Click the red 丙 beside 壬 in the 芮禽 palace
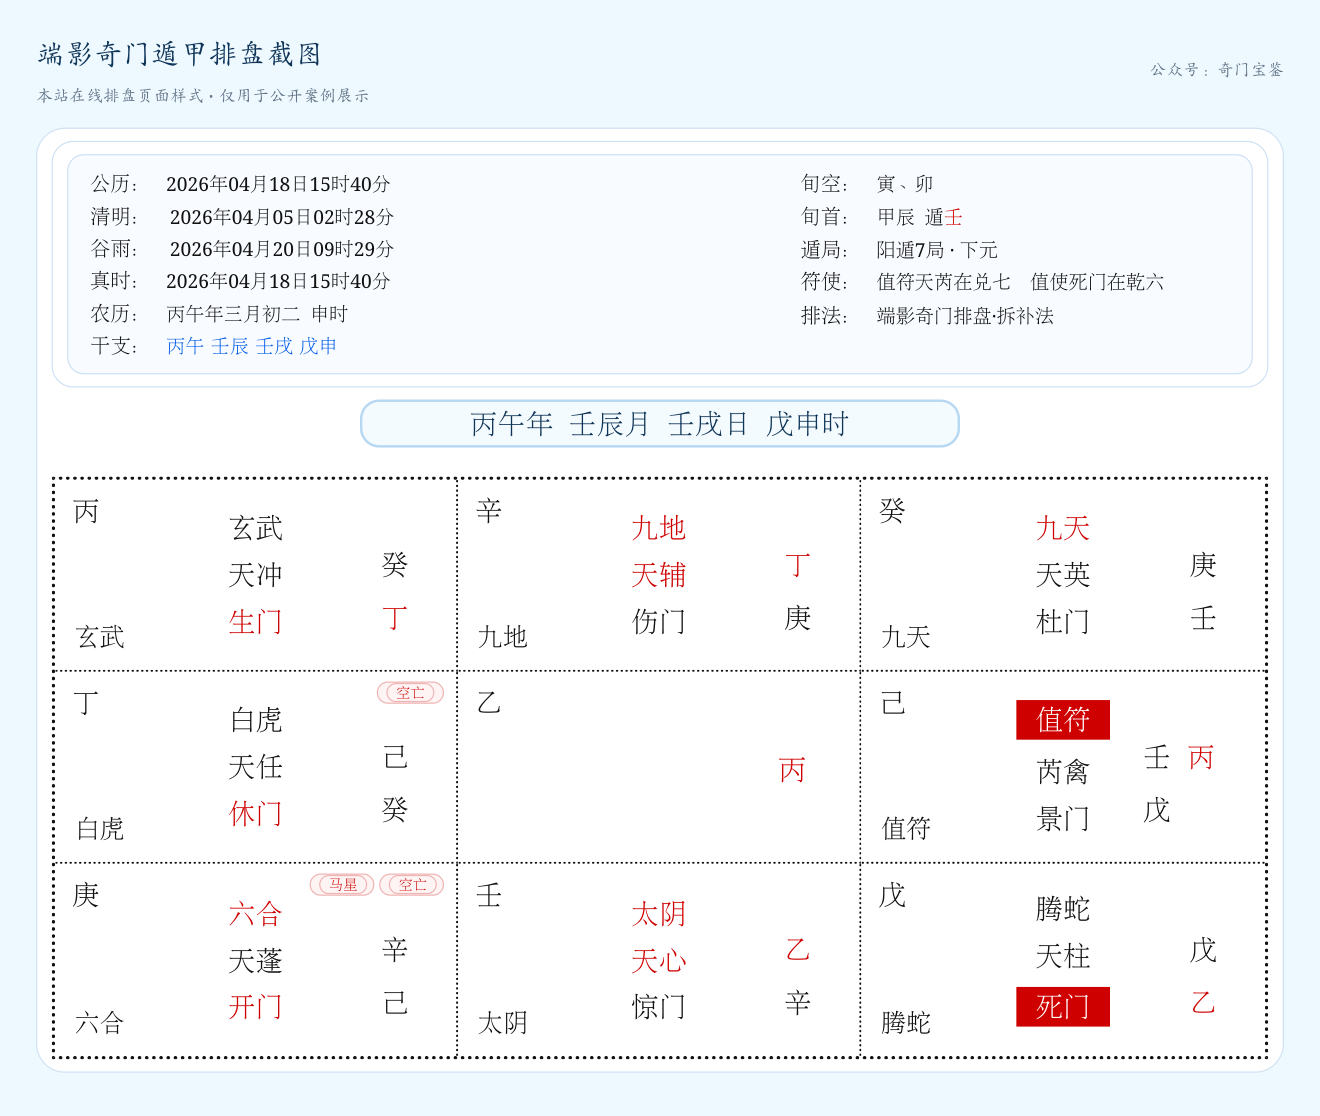 pos(1201,758)
